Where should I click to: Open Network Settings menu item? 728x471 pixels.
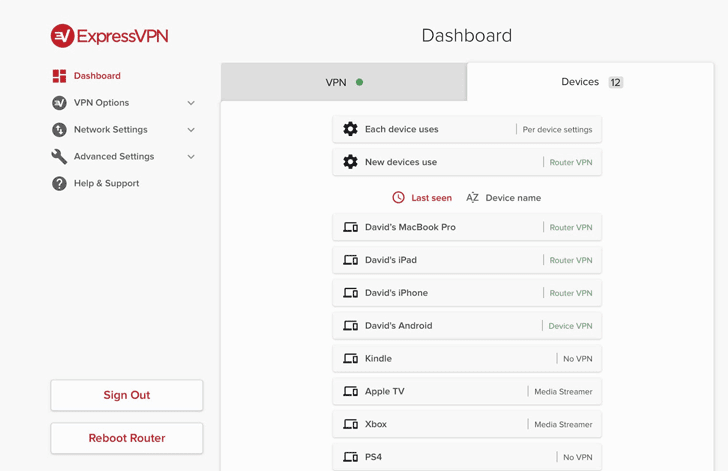point(110,130)
